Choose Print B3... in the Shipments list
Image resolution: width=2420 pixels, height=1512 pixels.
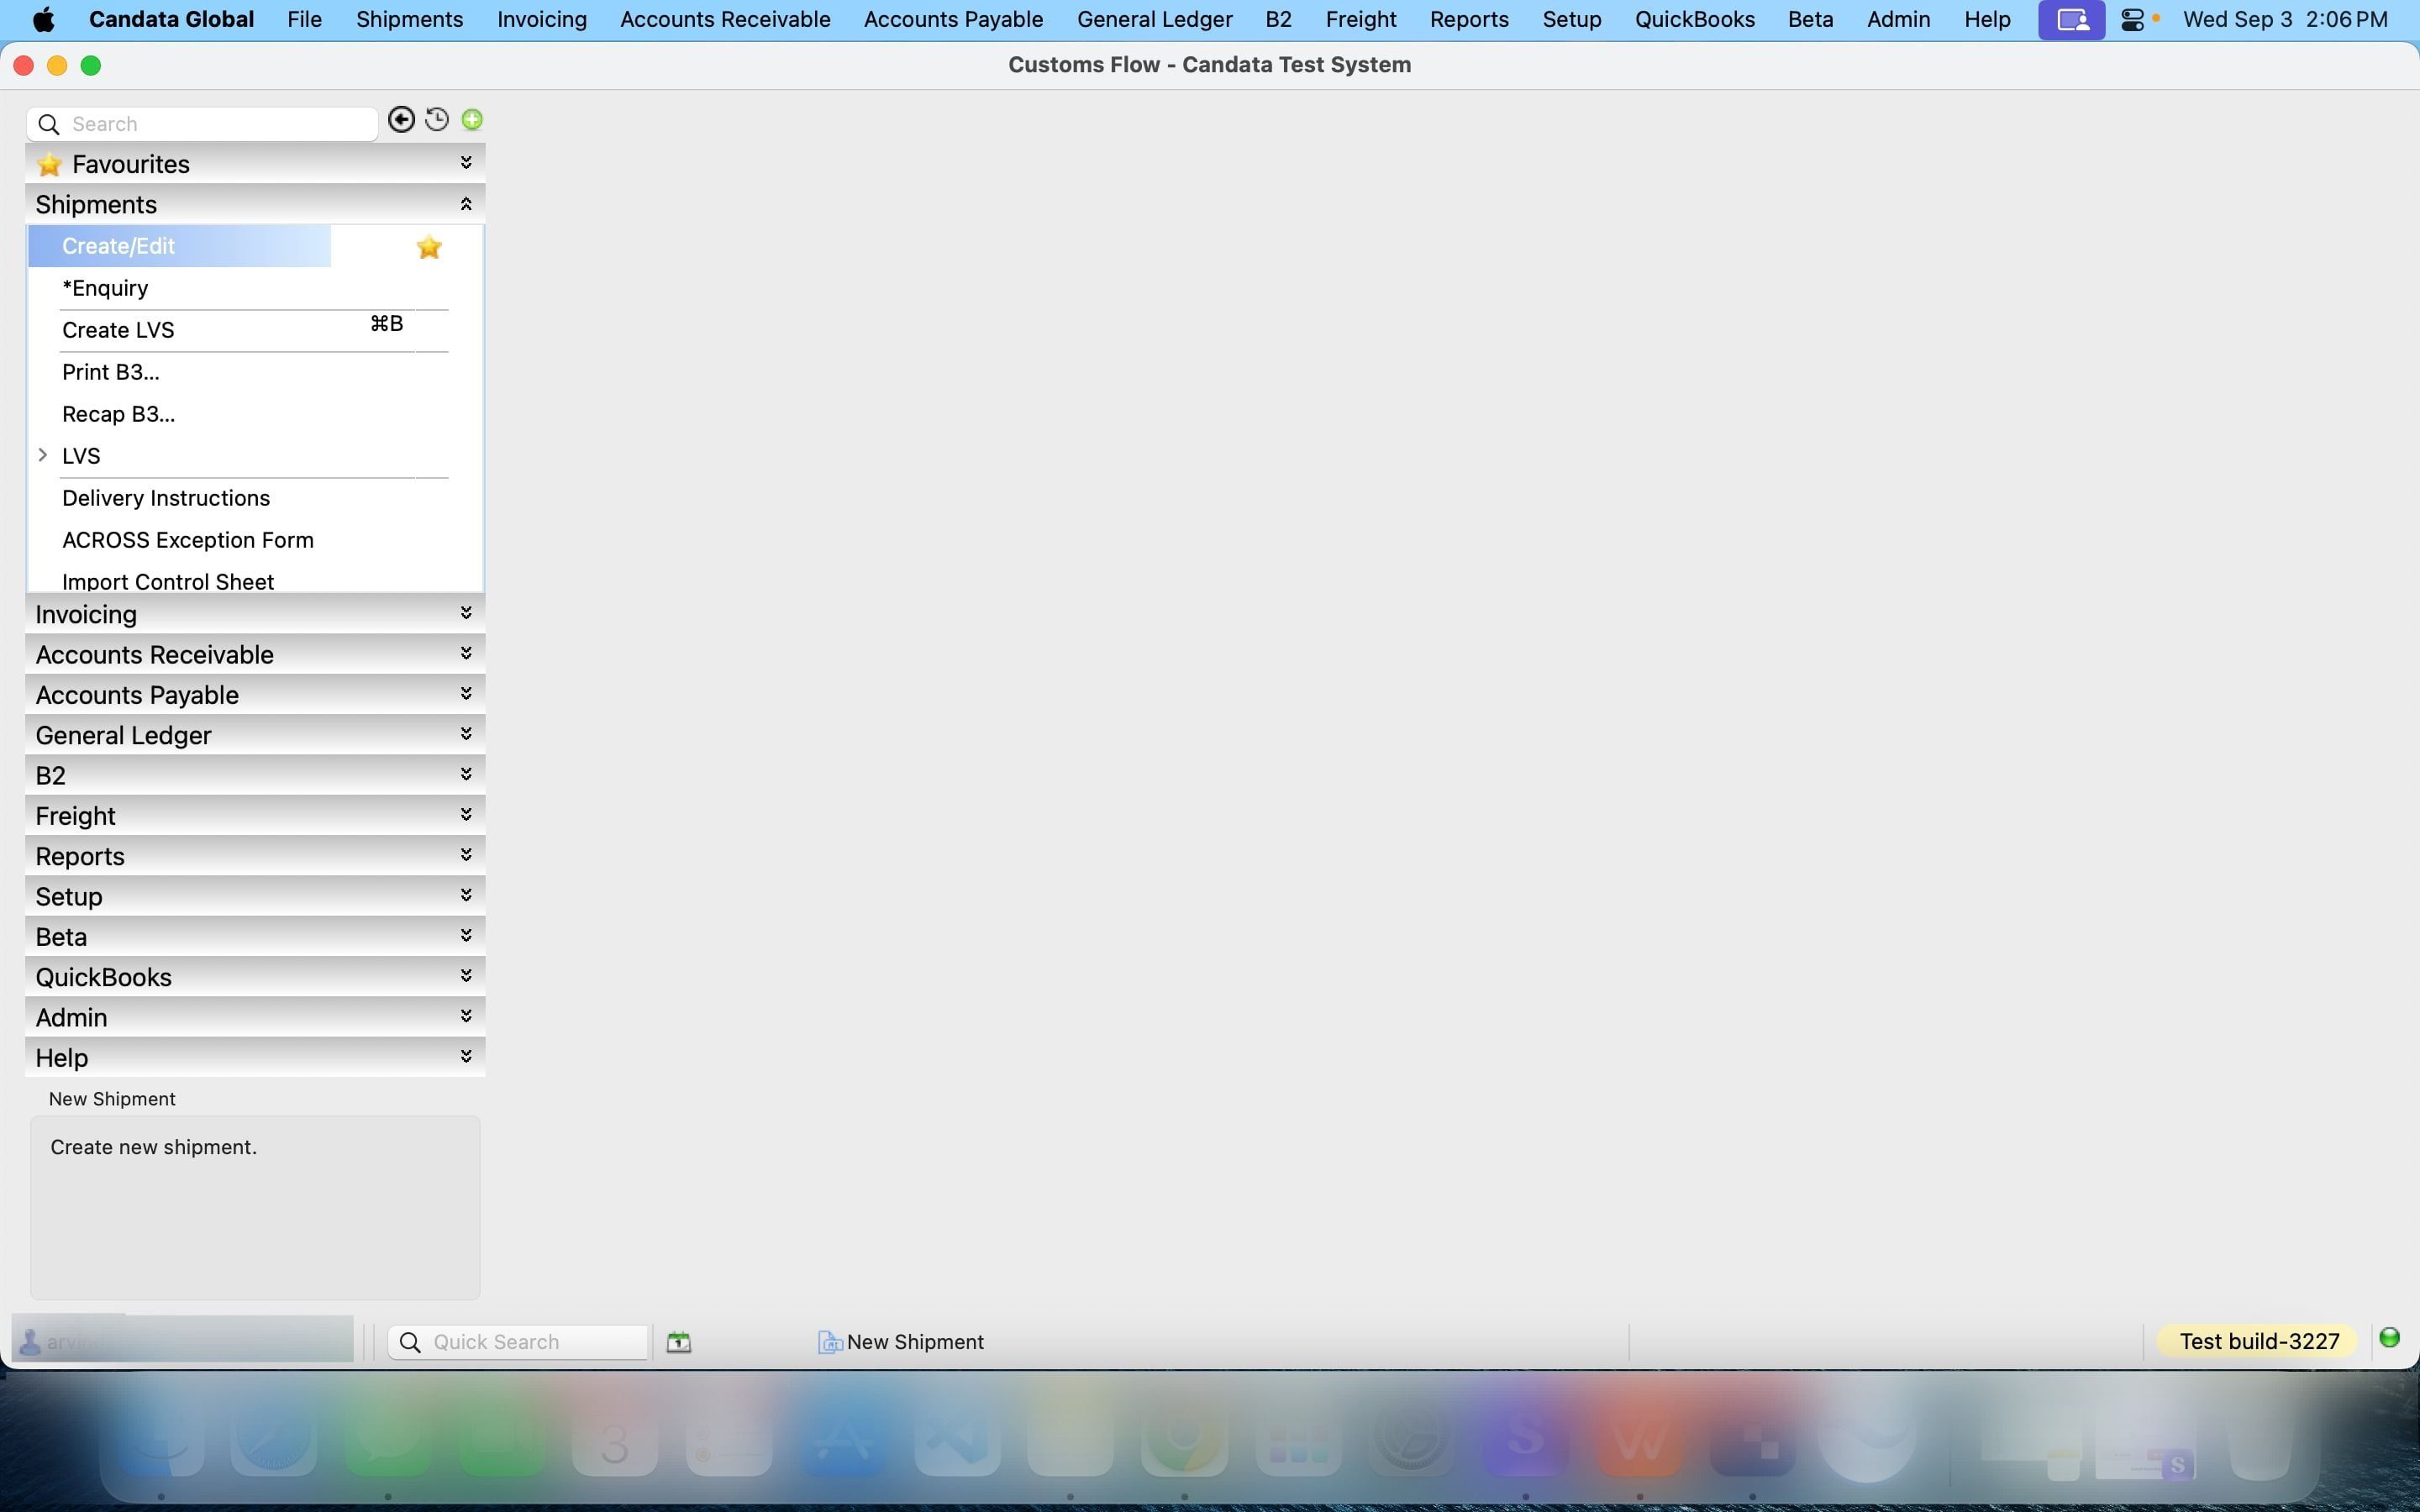111,372
